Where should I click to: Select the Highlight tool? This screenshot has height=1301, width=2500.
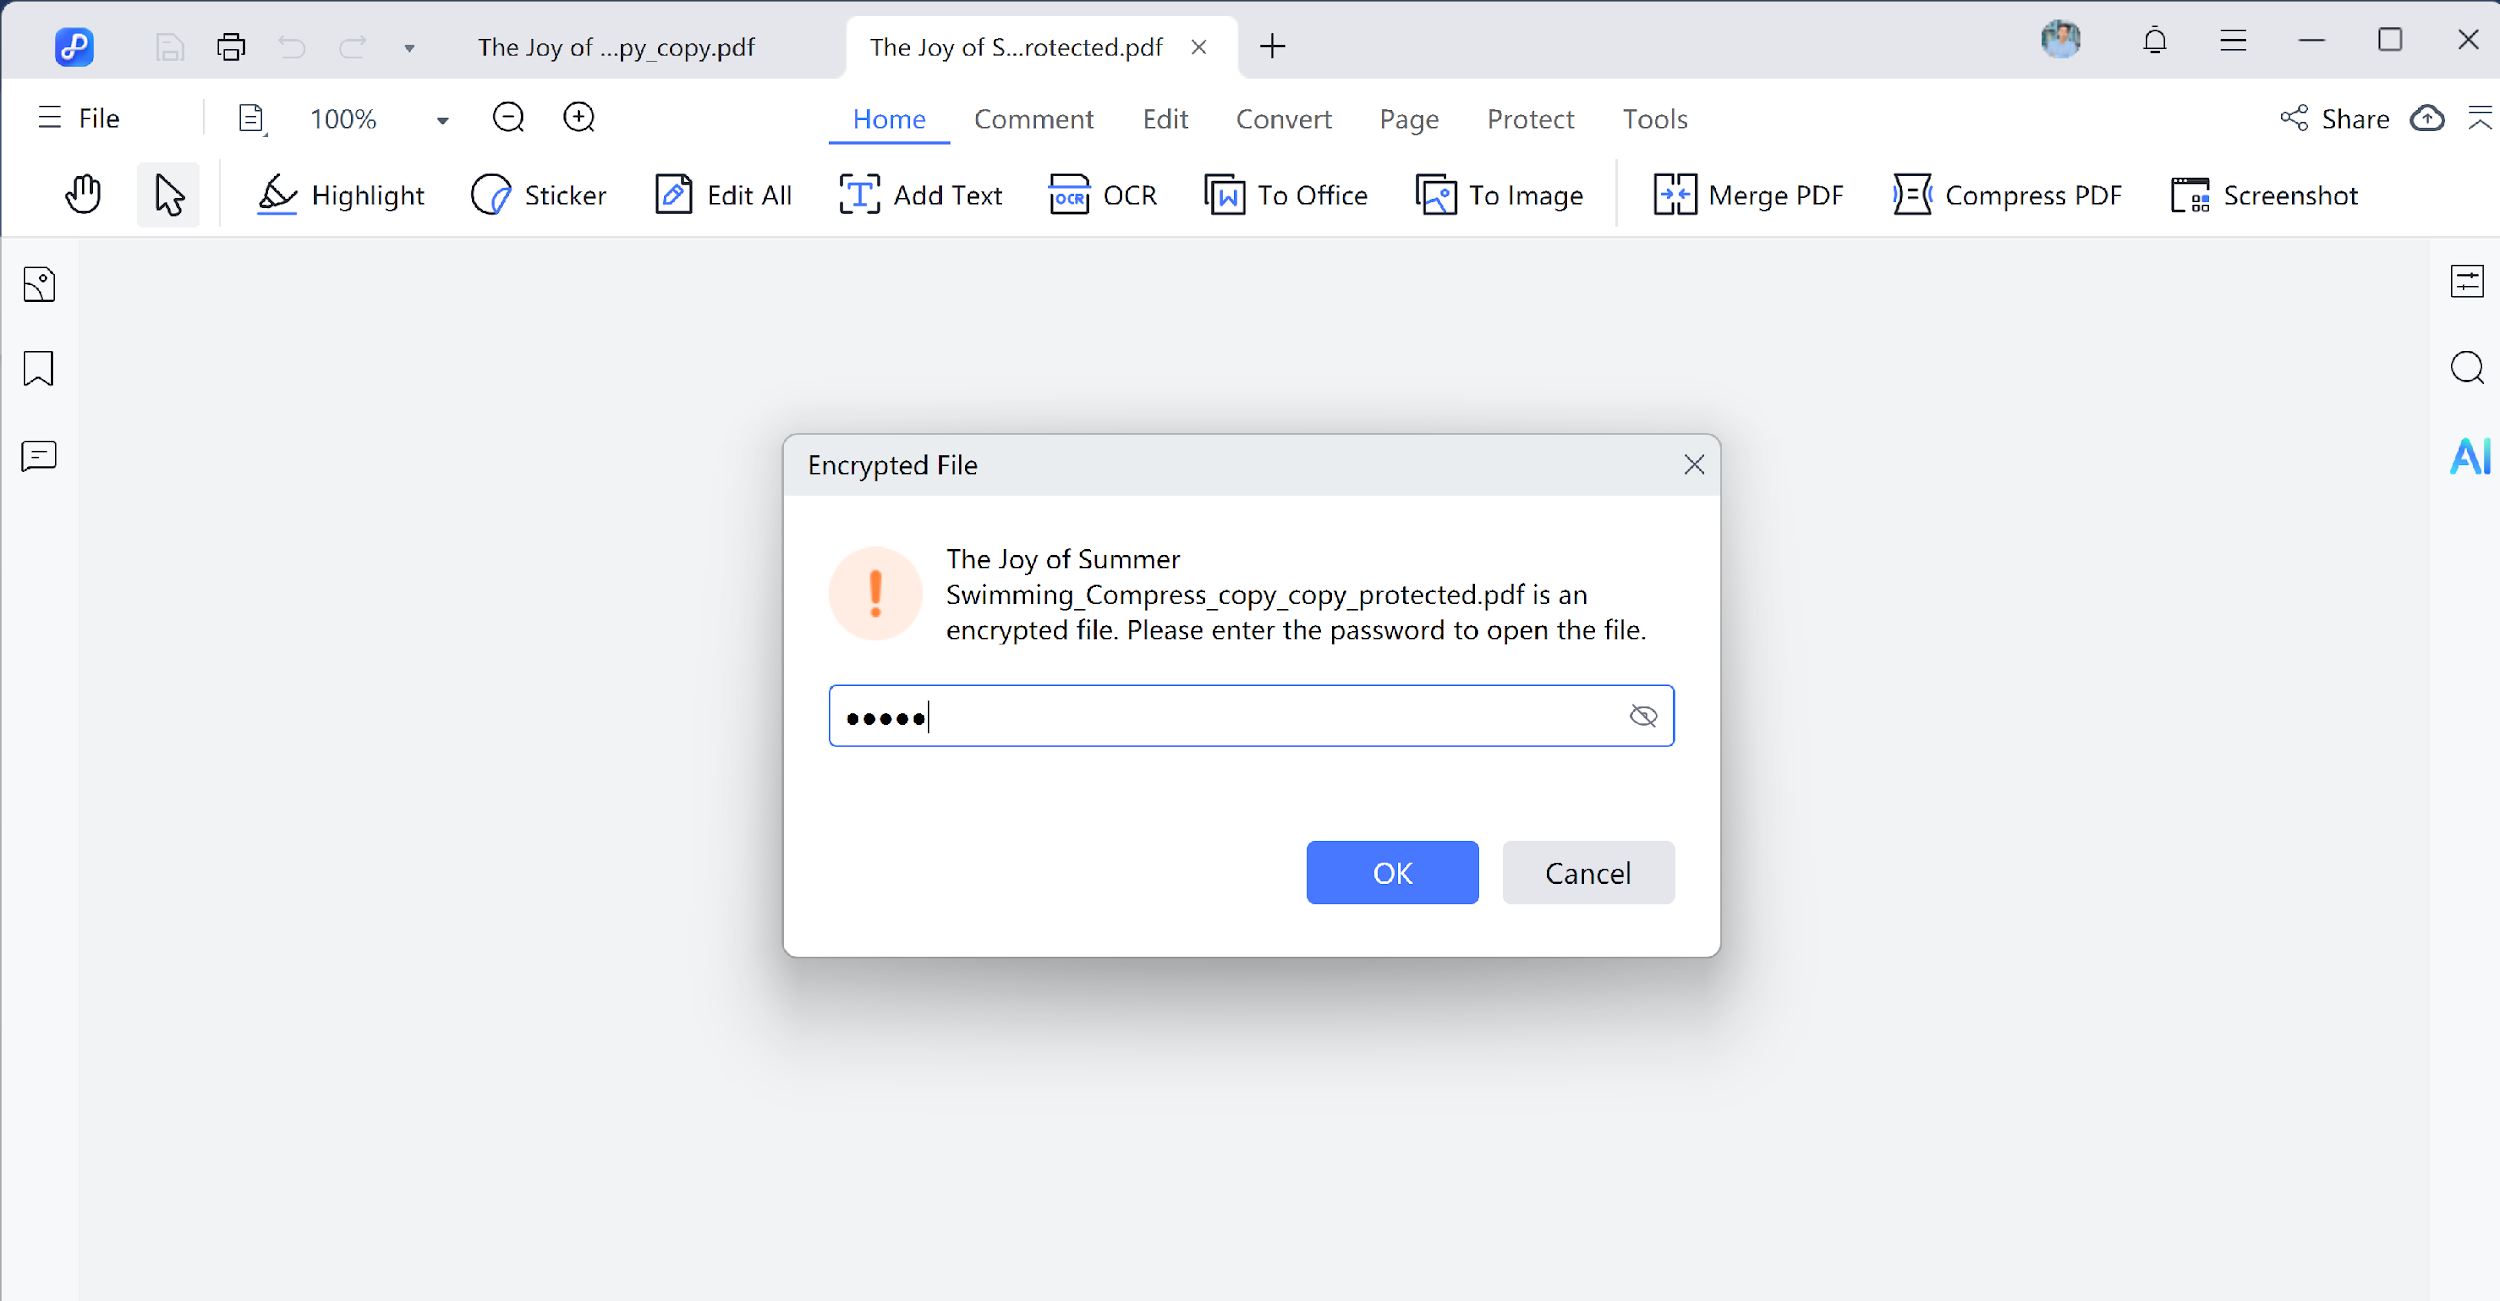click(x=340, y=194)
